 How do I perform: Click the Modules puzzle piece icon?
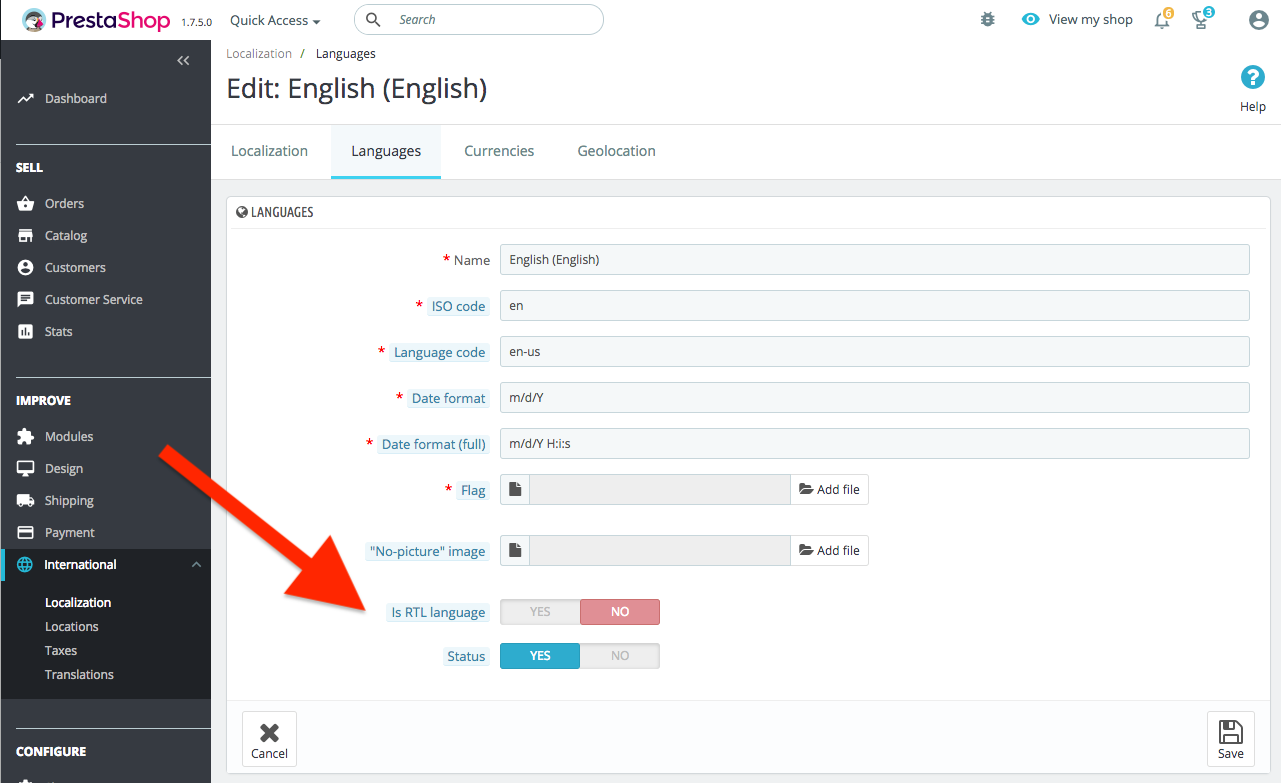pos(26,437)
